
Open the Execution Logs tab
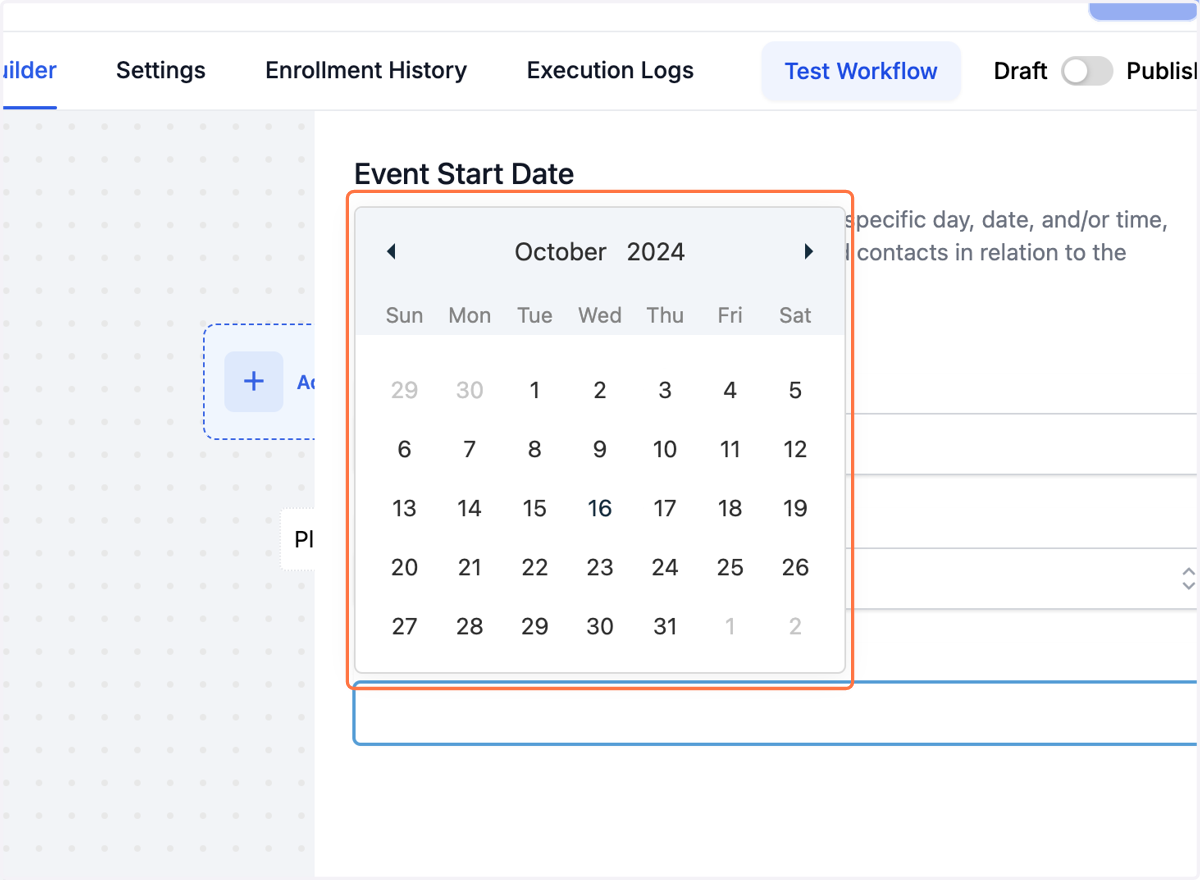pos(610,70)
